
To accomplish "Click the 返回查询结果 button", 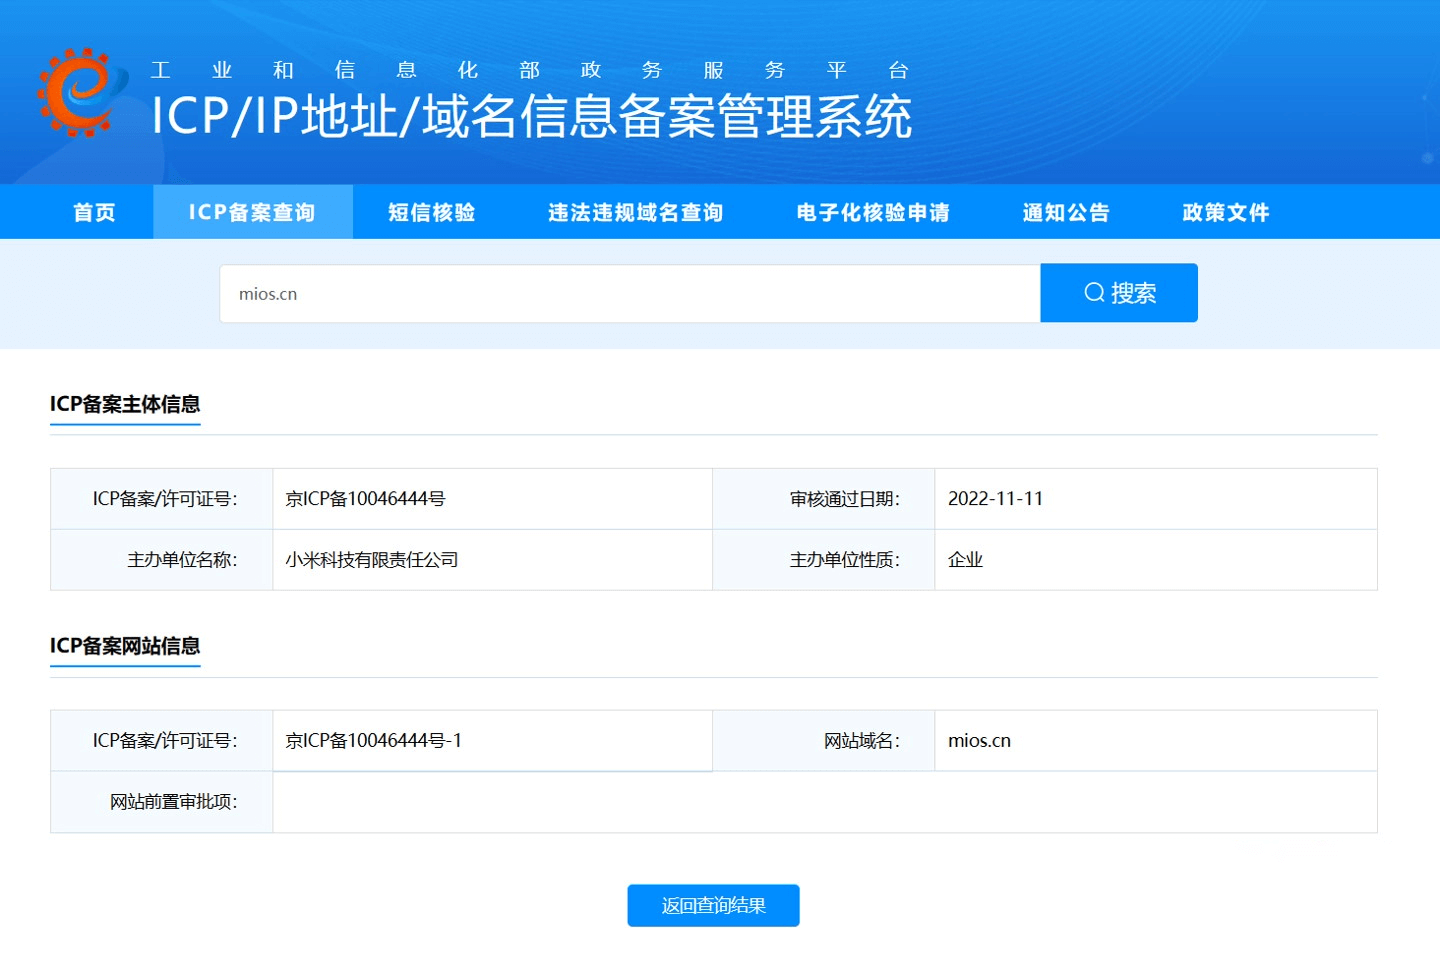I will click(x=713, y=905).
